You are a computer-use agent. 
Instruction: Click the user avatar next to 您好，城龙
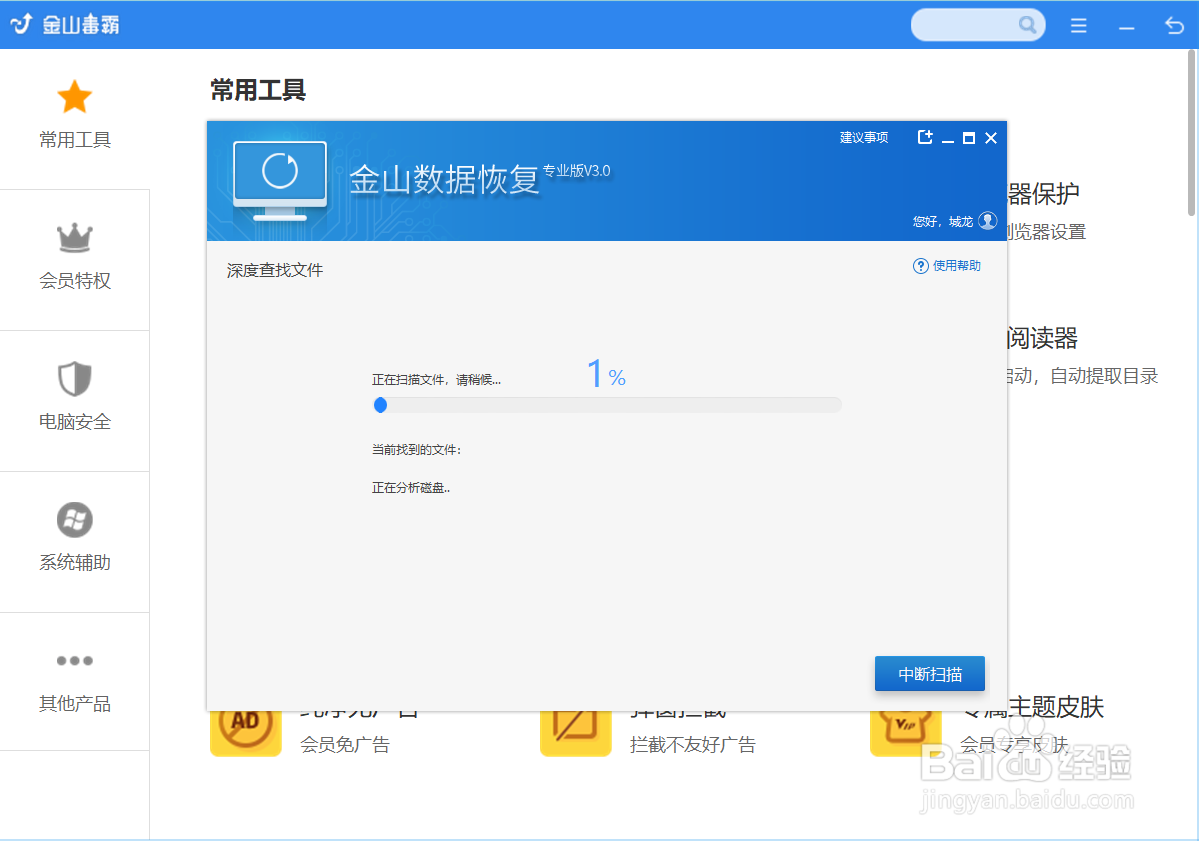[987, 221]
